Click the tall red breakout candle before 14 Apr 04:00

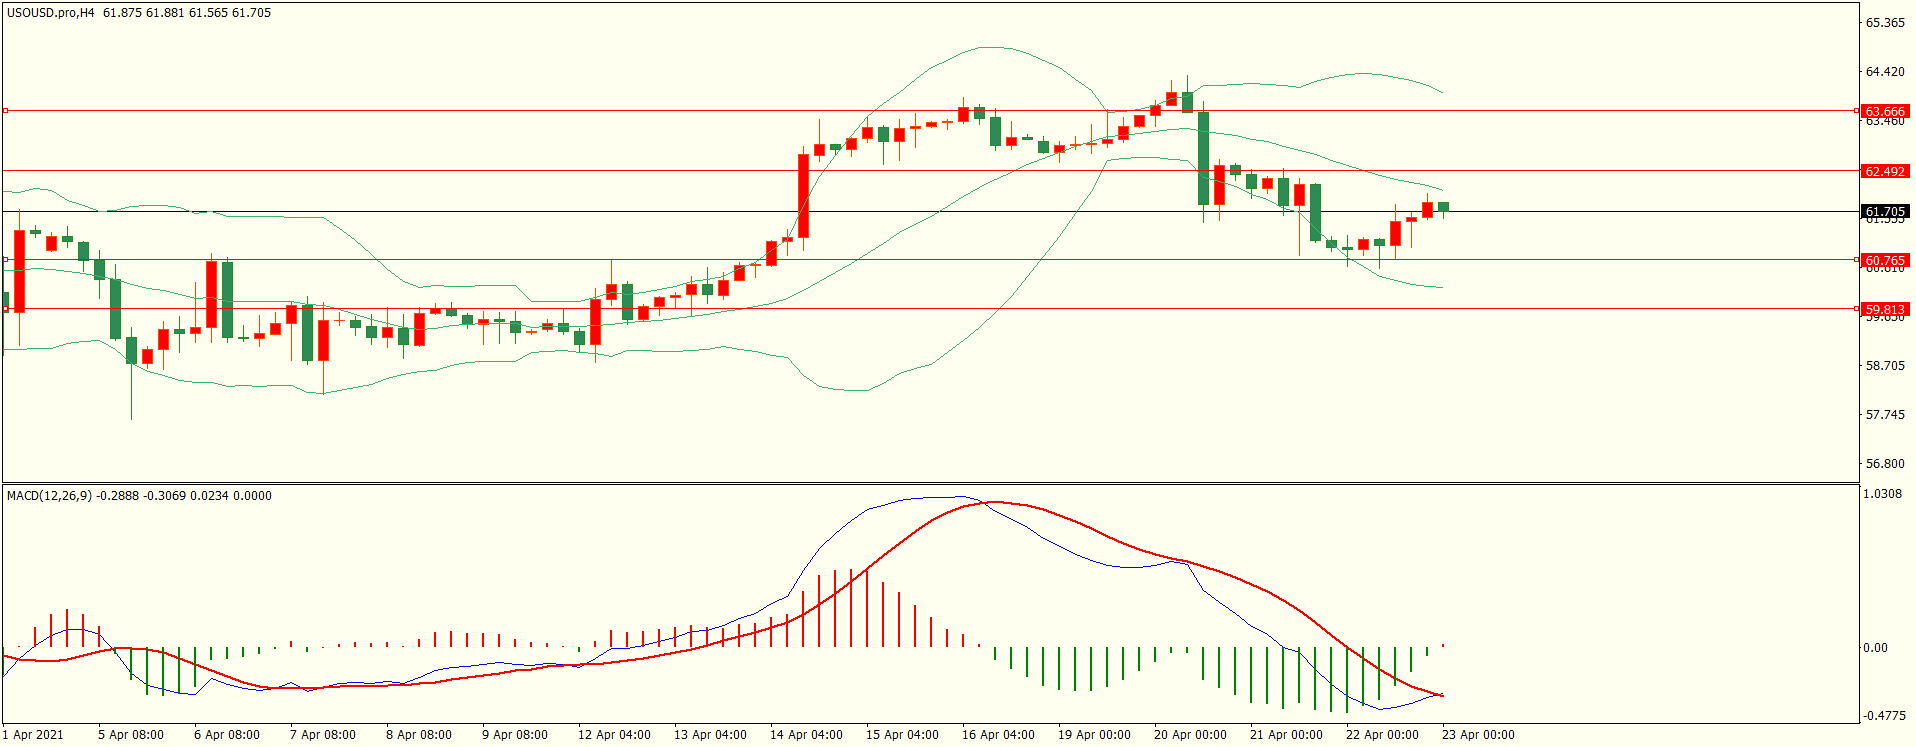click(x=803, y=196)
